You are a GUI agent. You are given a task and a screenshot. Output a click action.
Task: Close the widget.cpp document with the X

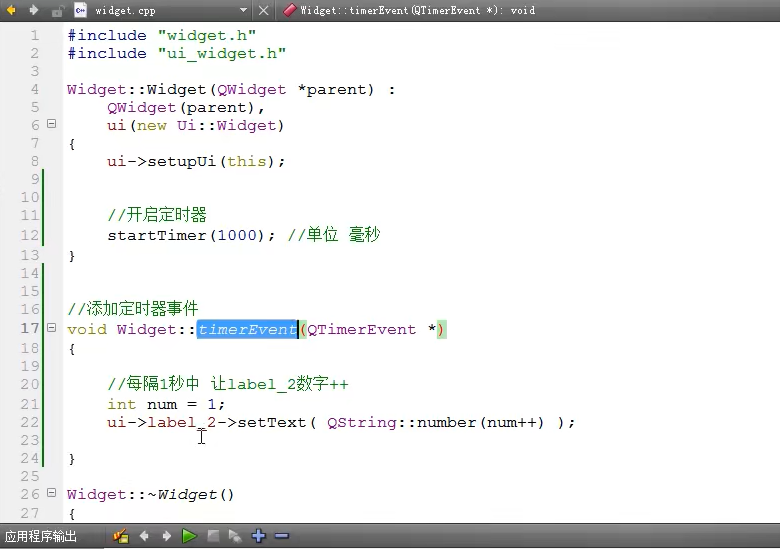[264, 10]
